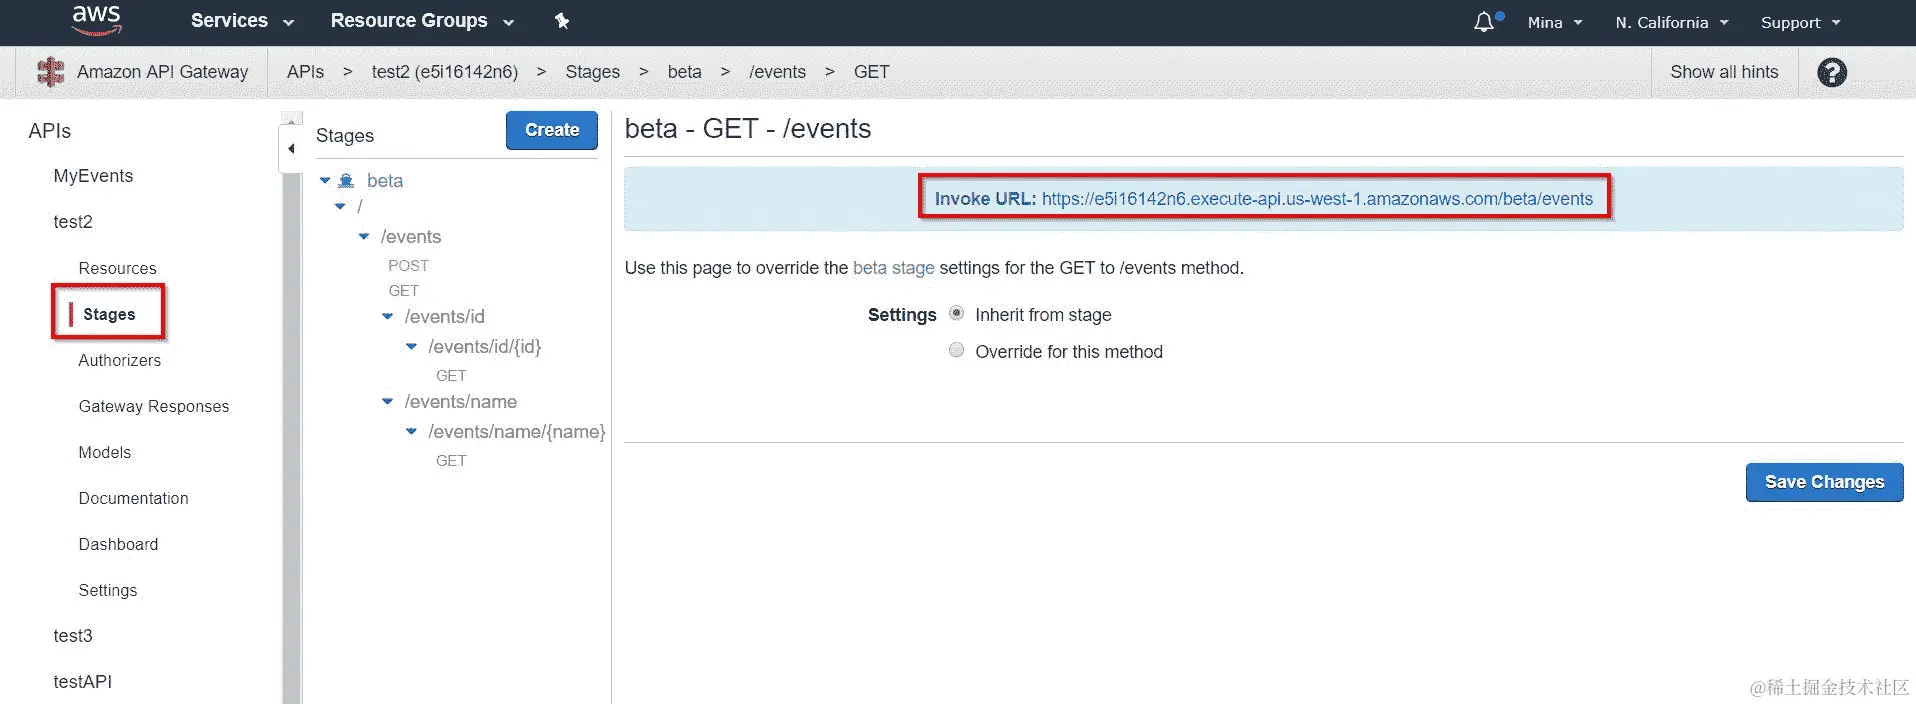Collapse the Stages panel with arrow handle
Viewport: 1916px width, 704px height.
point(291,149)
